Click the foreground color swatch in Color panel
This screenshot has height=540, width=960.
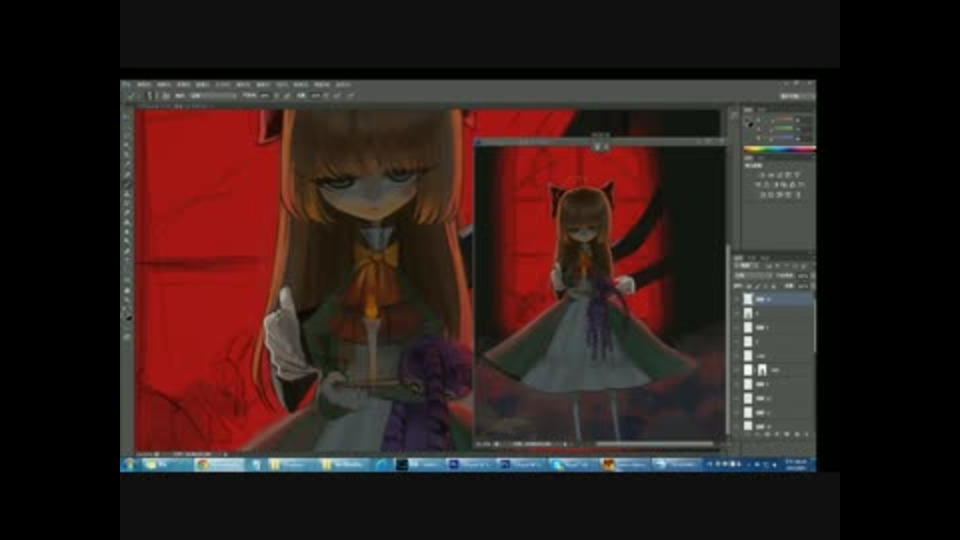tap(748, 121)
